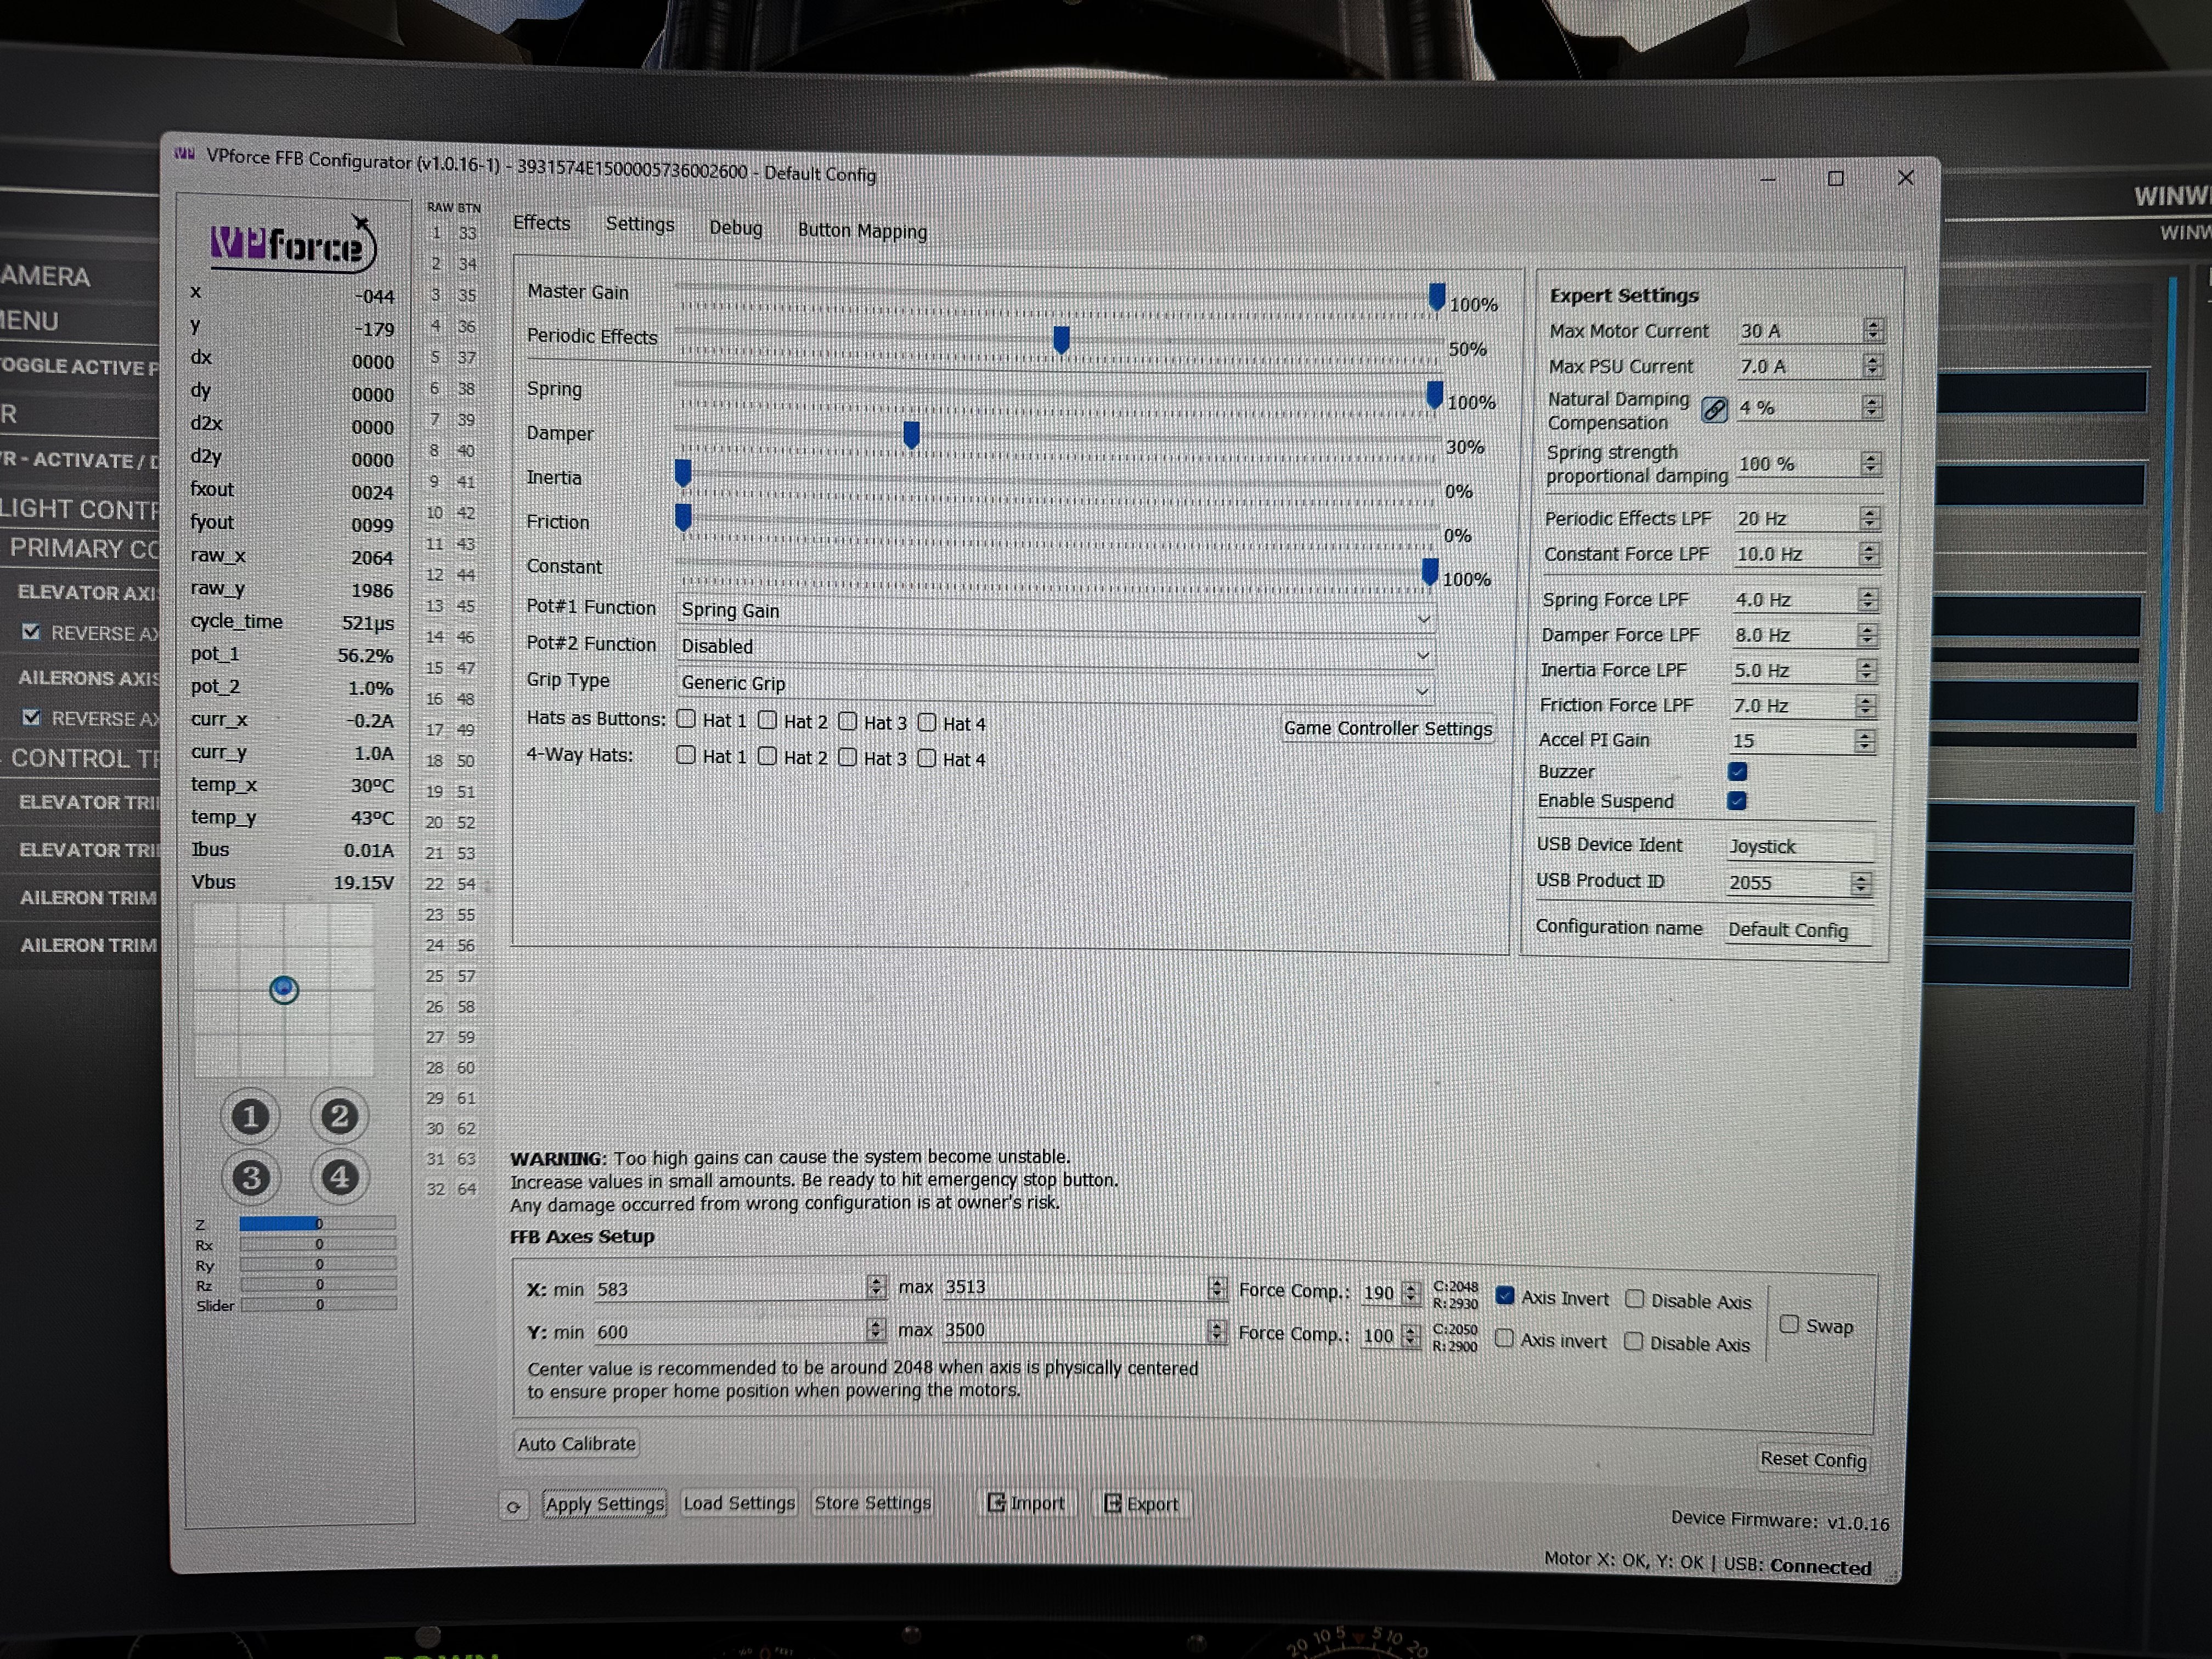2212x1659 pixels.
Task: Click the Auto Calibrate button
Action: coord(576,1443)
